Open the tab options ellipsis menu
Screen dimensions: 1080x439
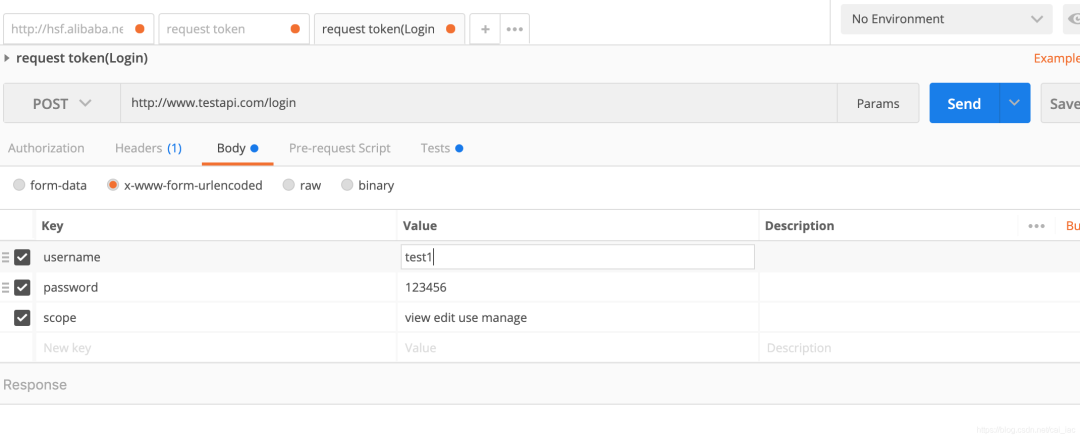[x=515, y=29]
